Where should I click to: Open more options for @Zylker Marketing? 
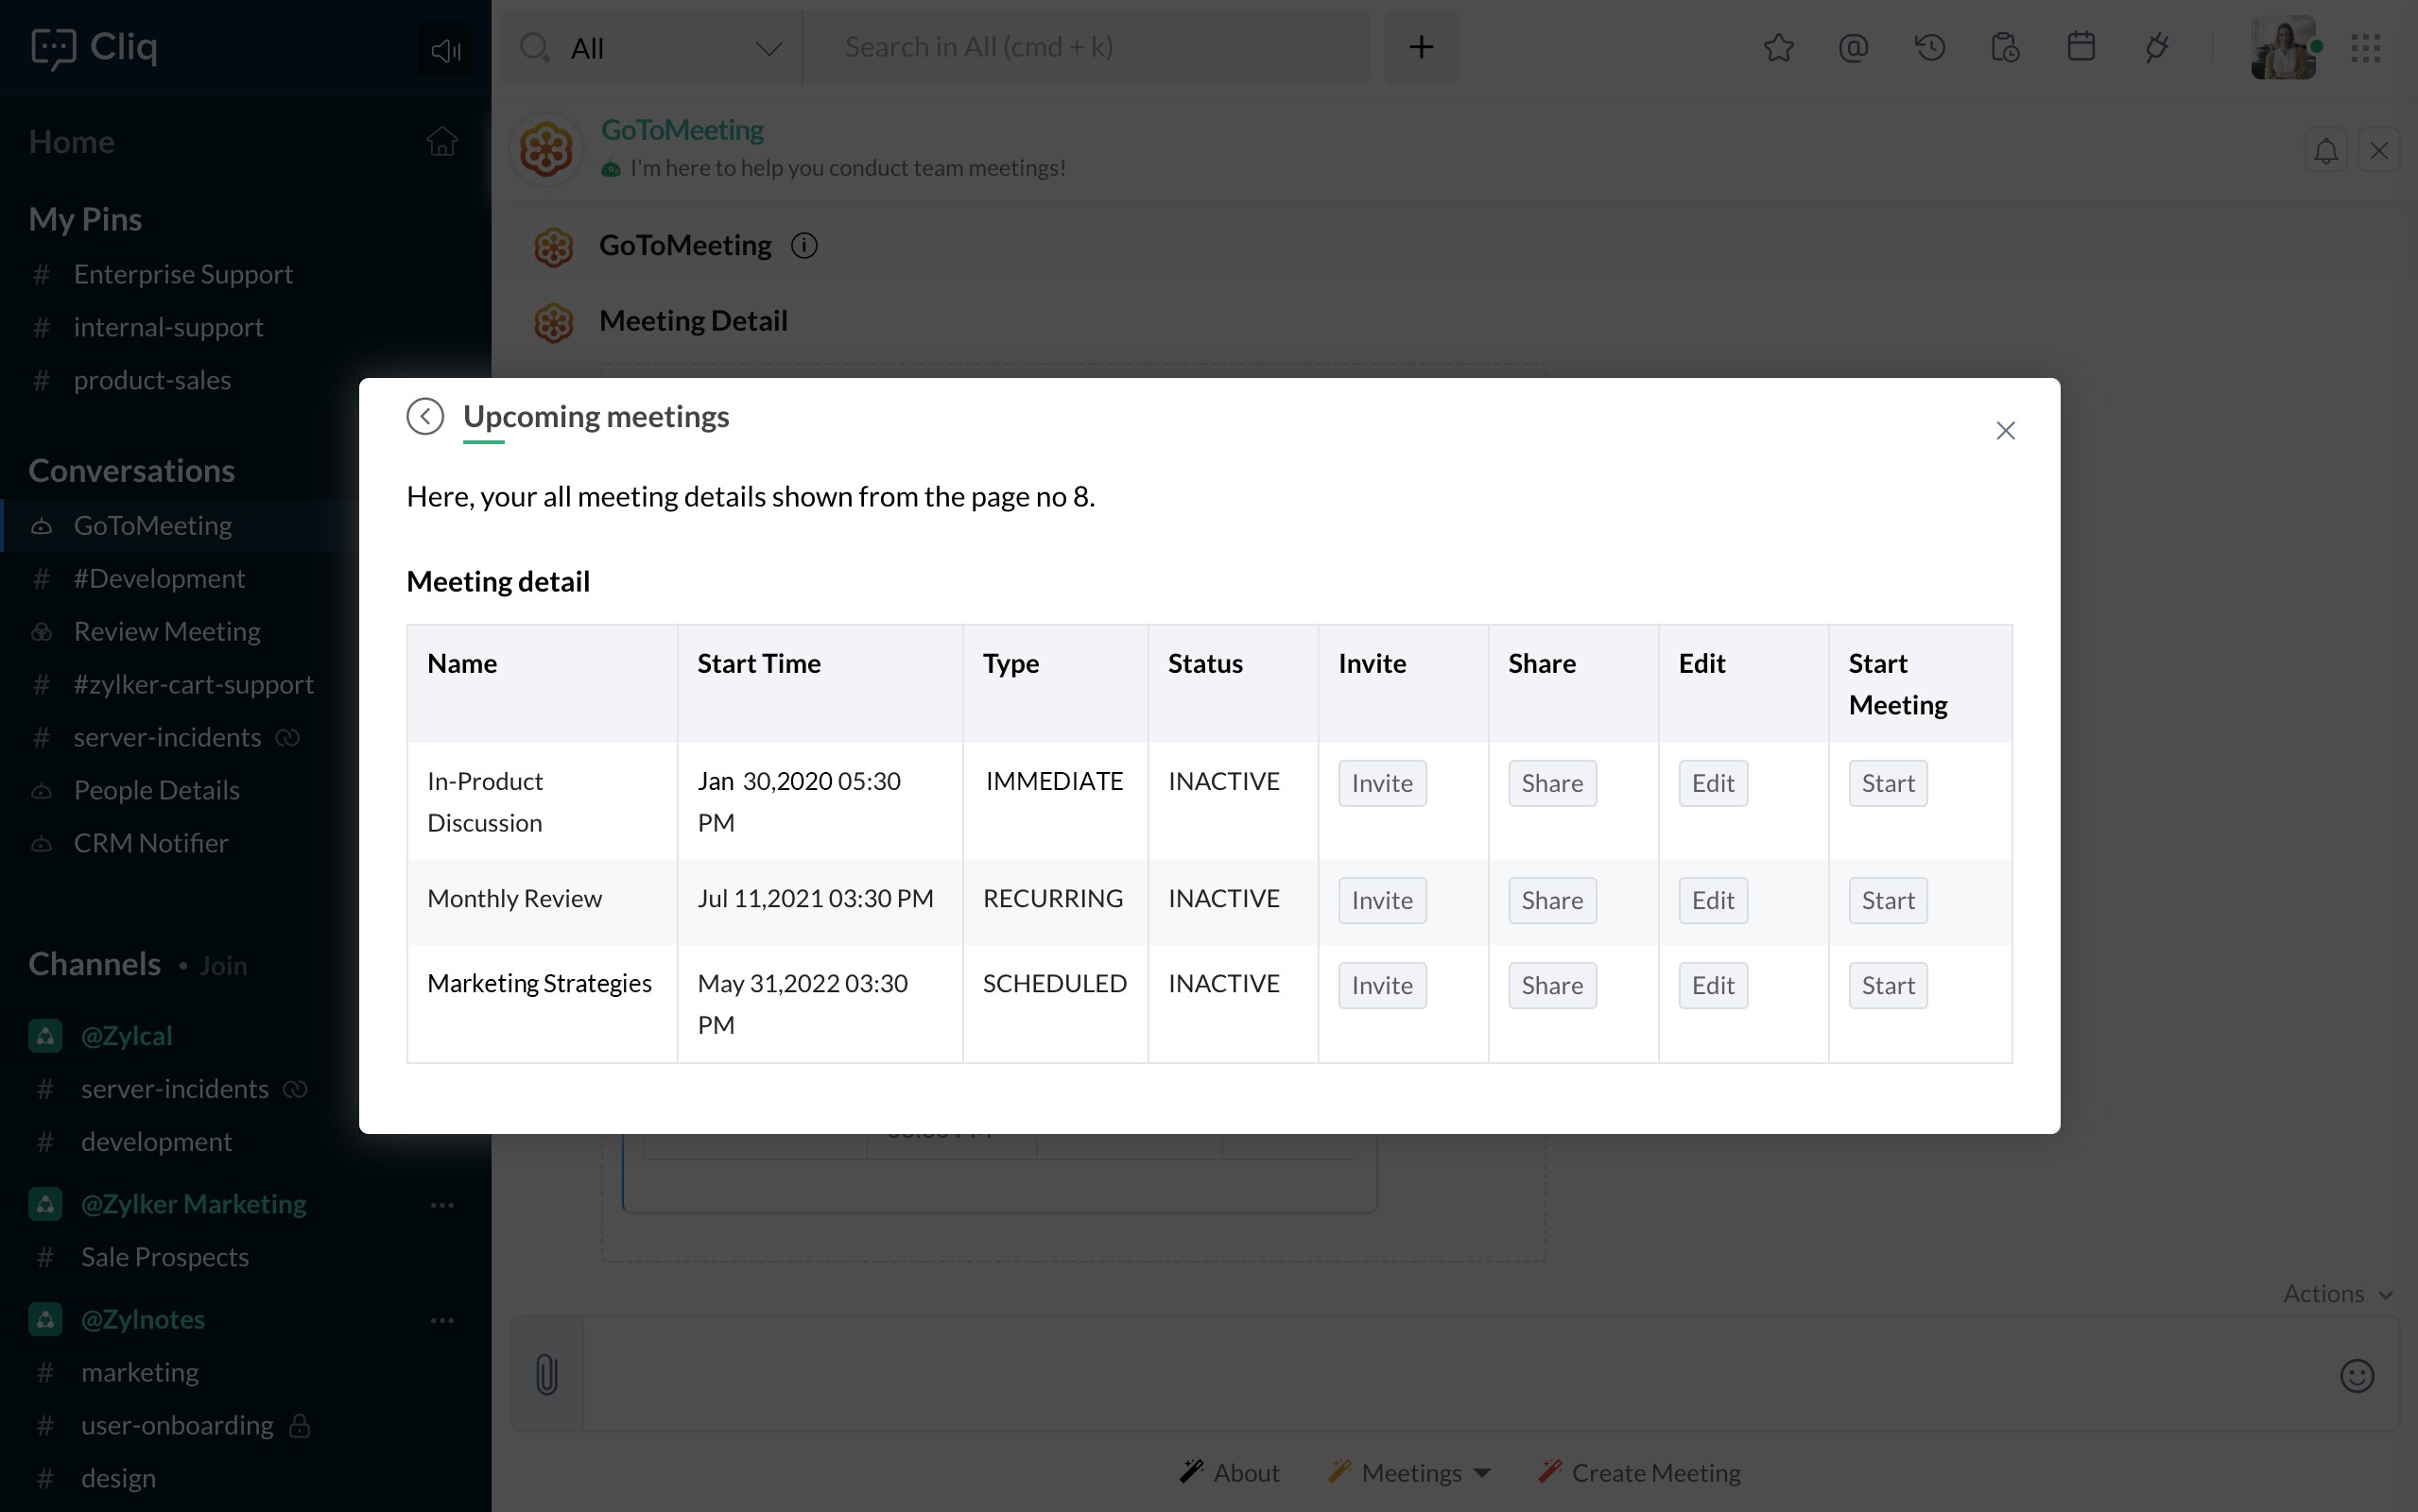click(x=442, y=1205)
